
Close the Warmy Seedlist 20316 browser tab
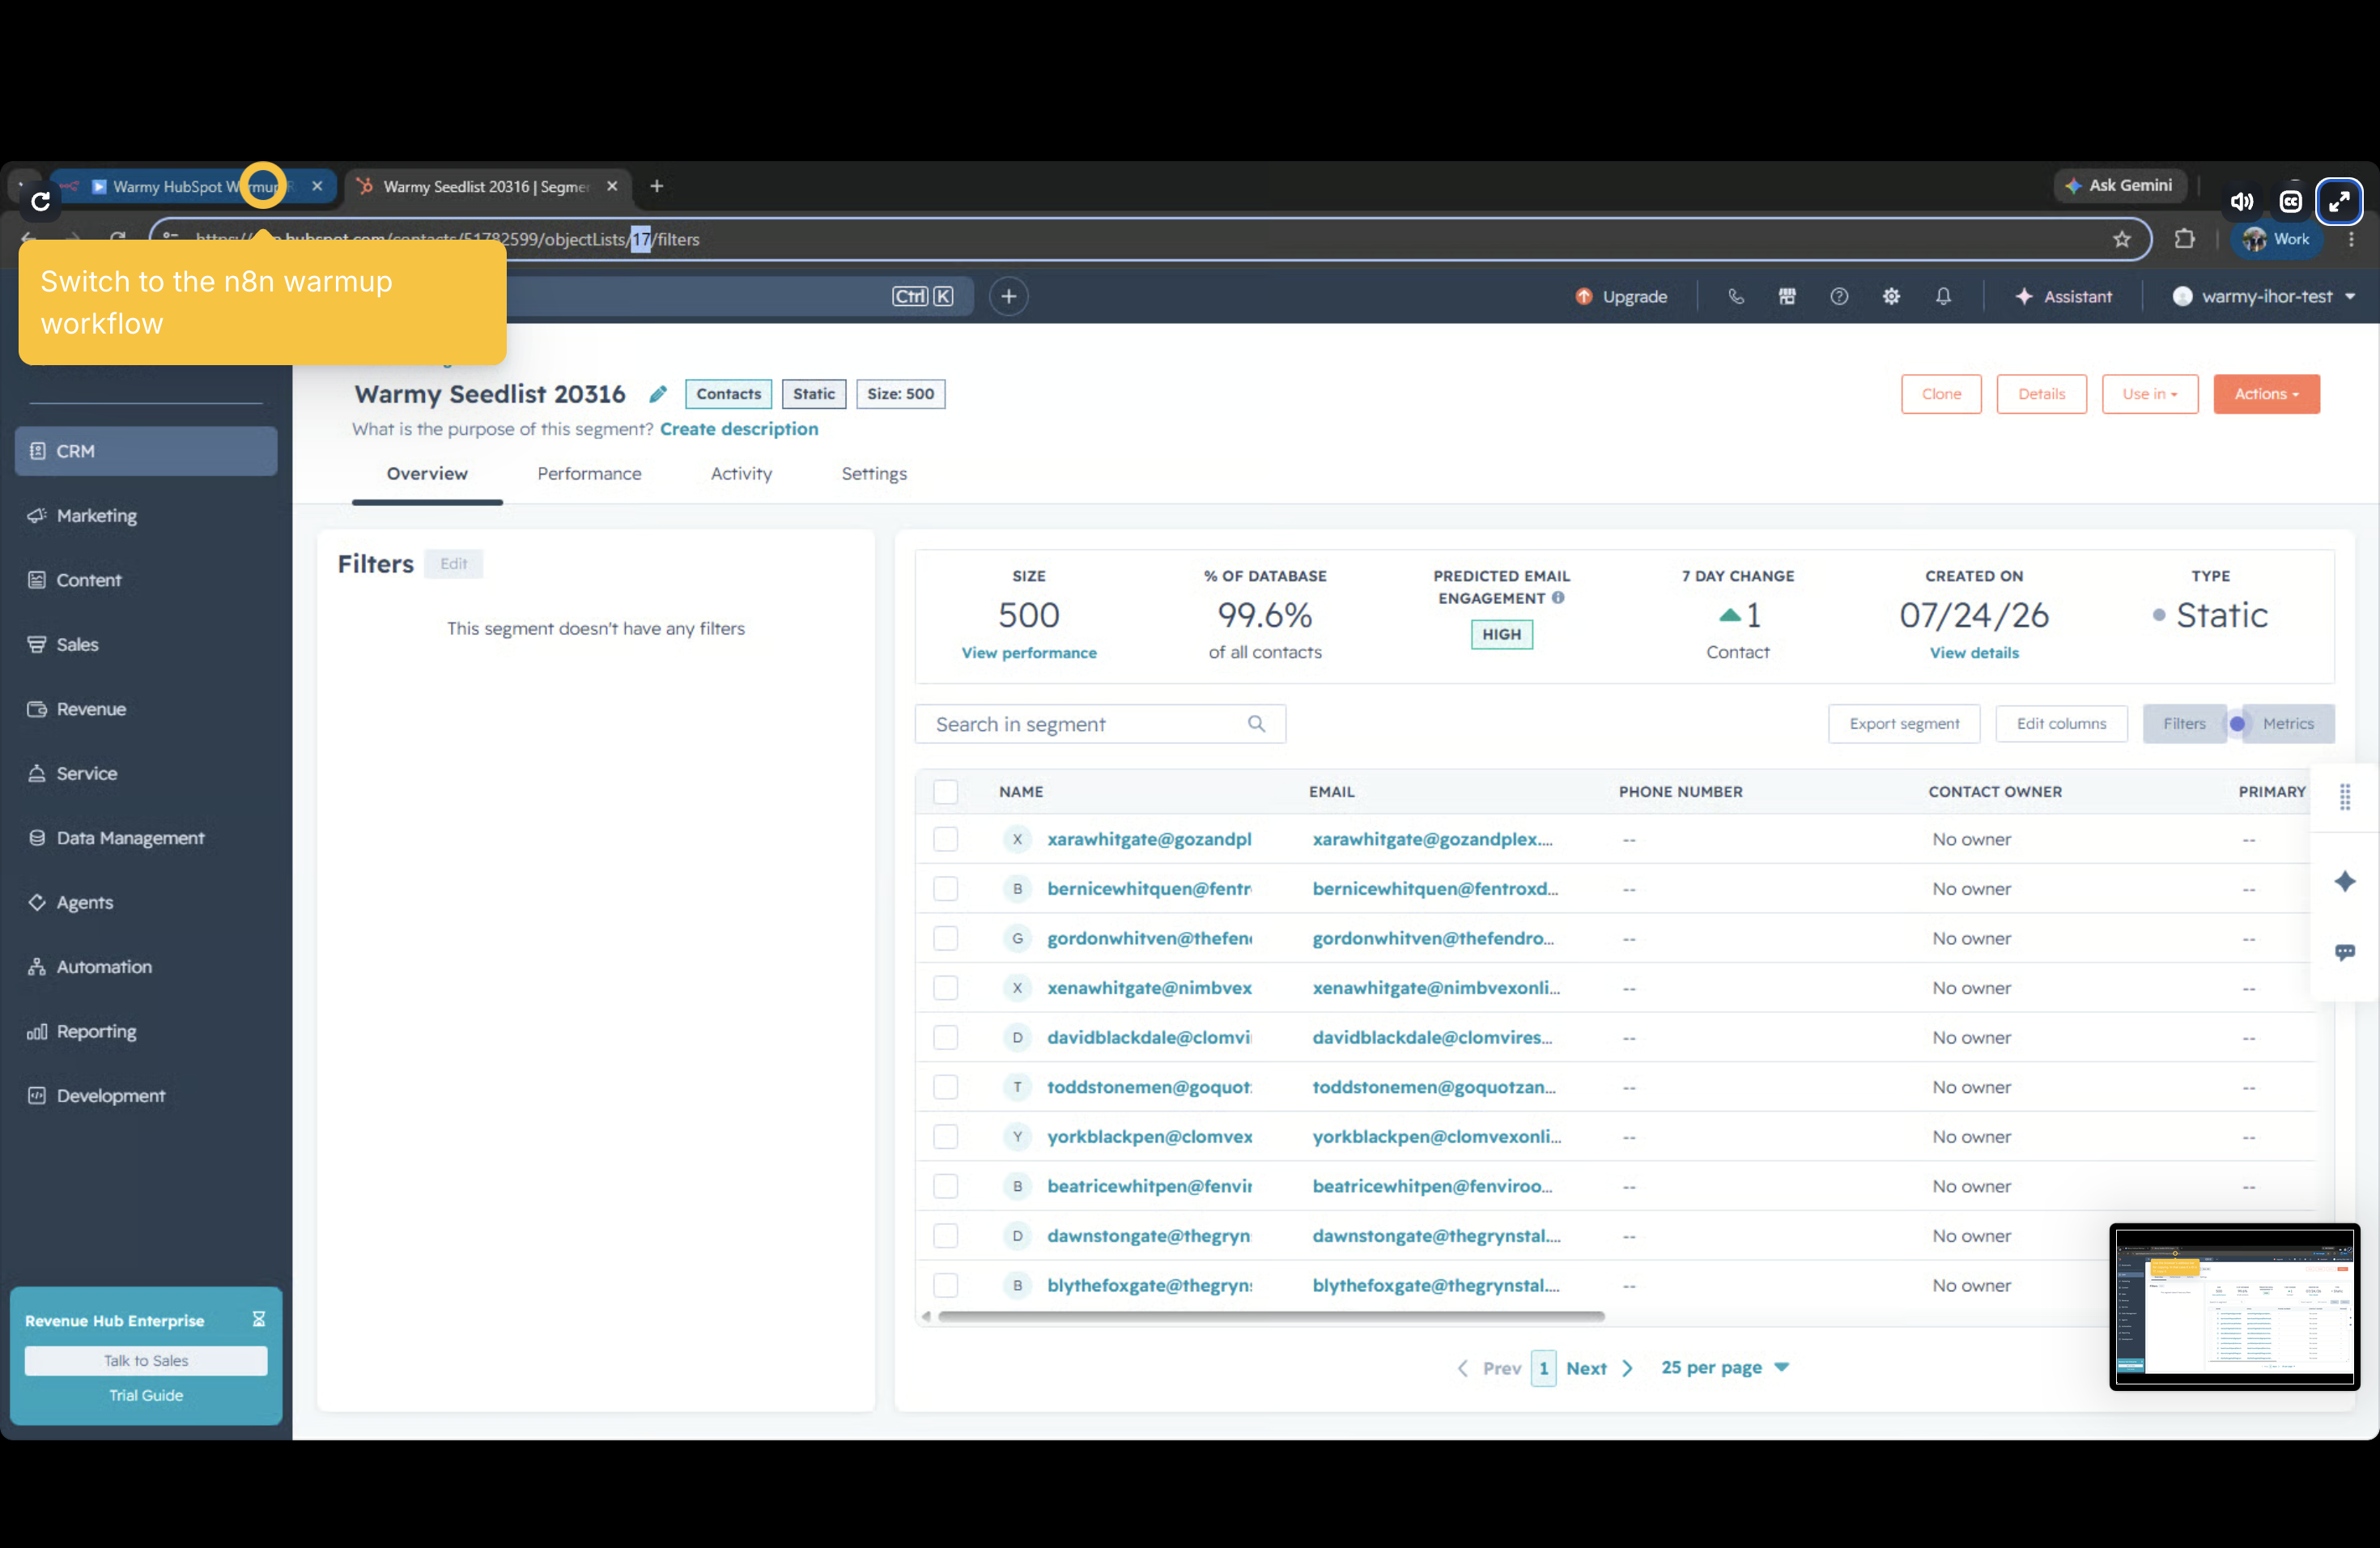[x=612, y=186]
